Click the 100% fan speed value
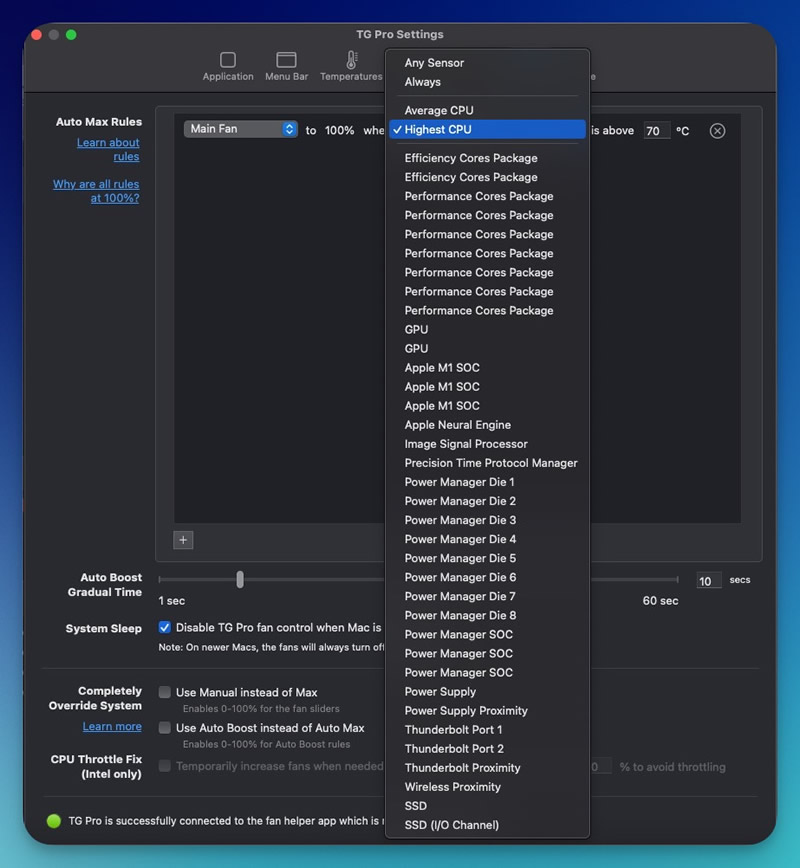 tap(339, 131)
